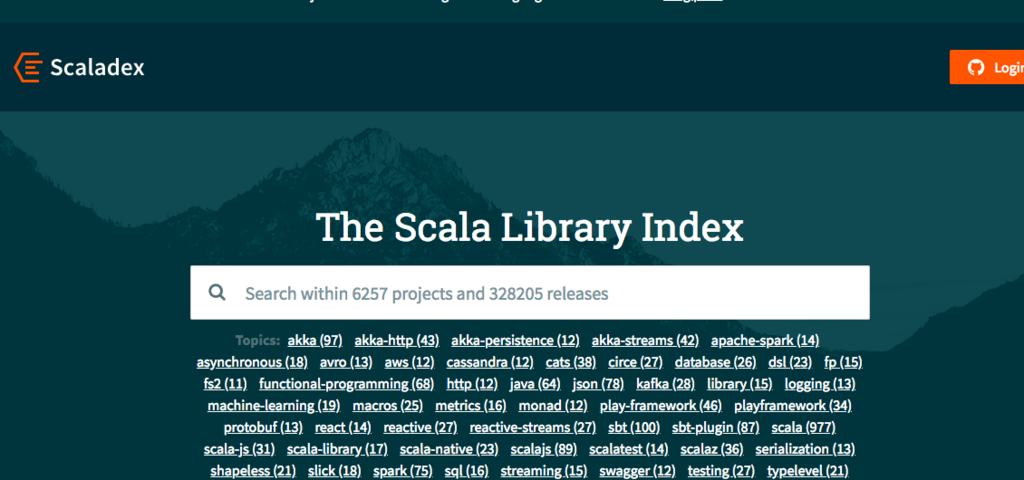Pick the spark (75) topic
This screenshot has height=480, width=1024.
click(403, 470)
